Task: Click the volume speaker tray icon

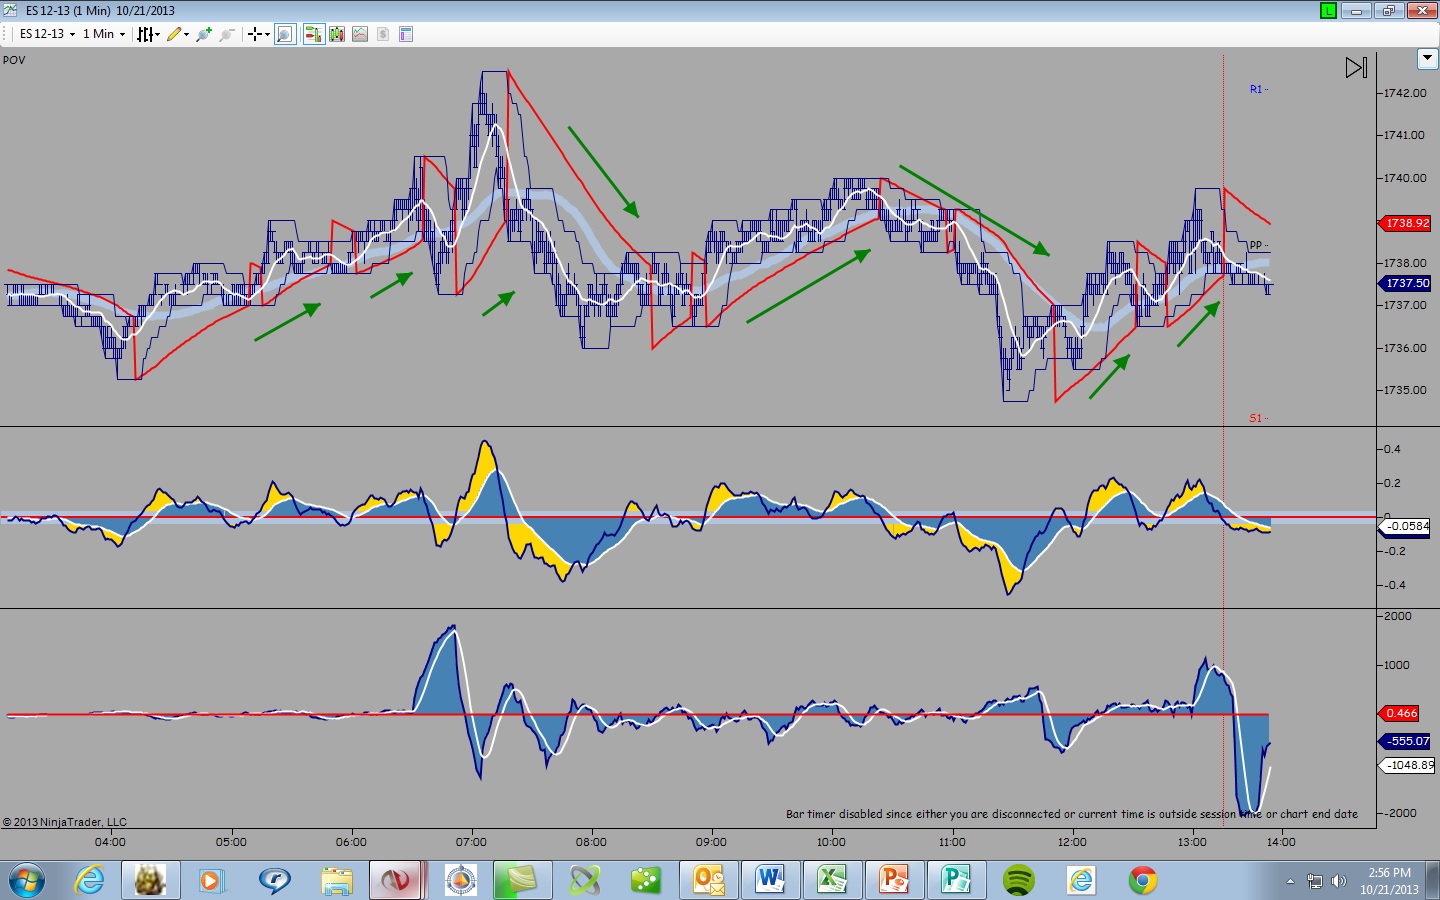Action: coord(1339,881)
